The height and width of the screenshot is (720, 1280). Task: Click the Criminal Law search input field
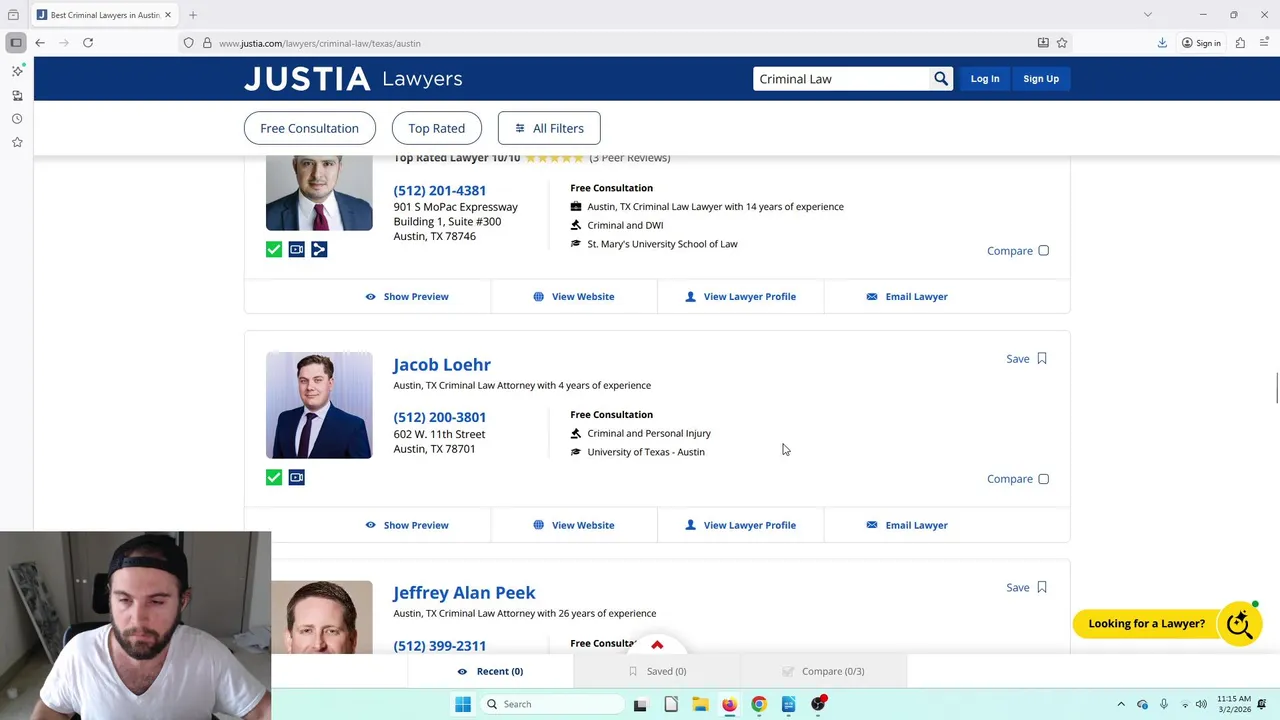[x=841, y=79]
